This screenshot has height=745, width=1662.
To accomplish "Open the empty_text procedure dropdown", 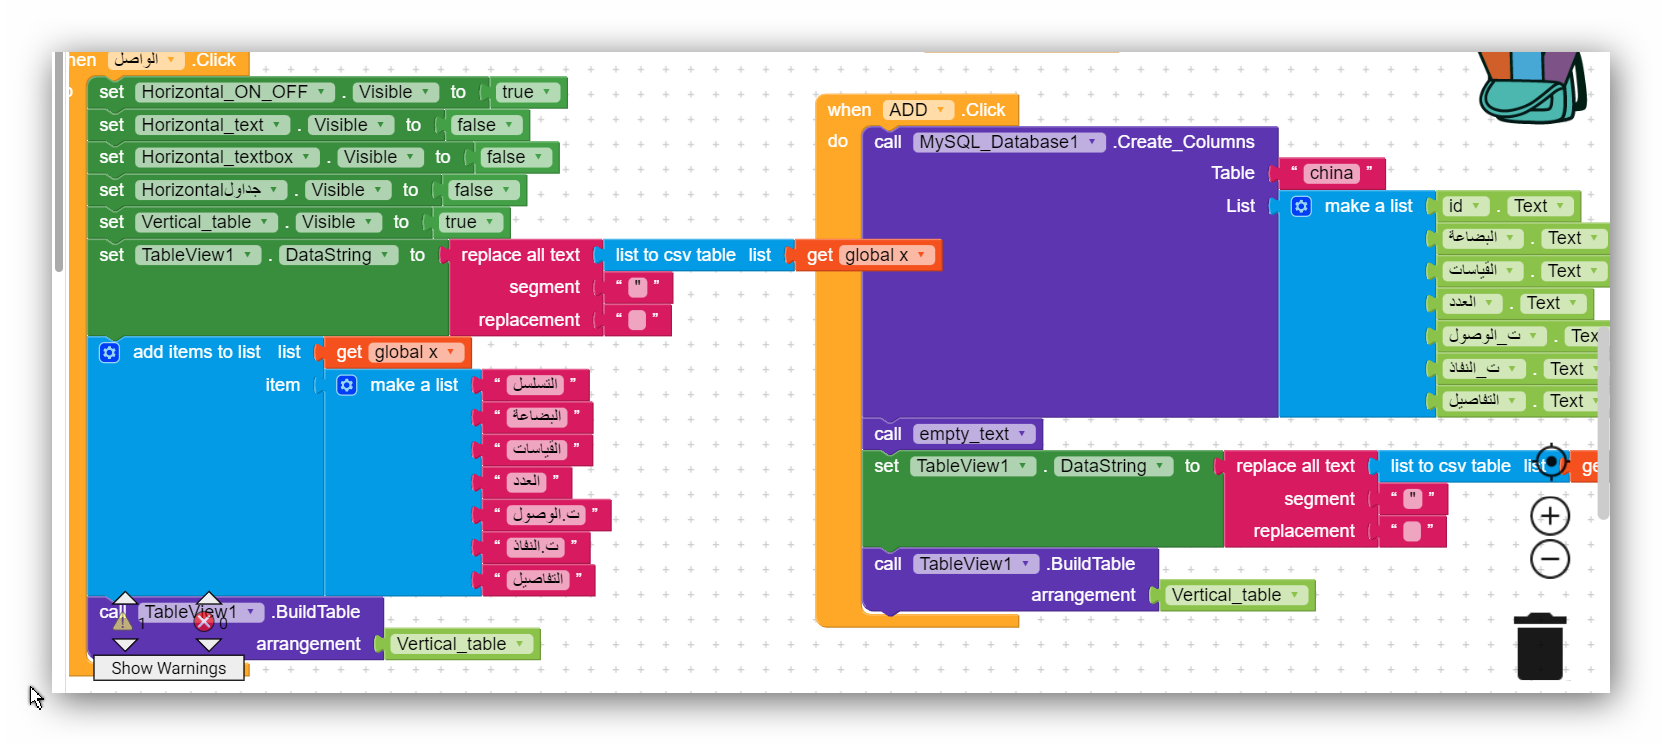I will 974,434.
